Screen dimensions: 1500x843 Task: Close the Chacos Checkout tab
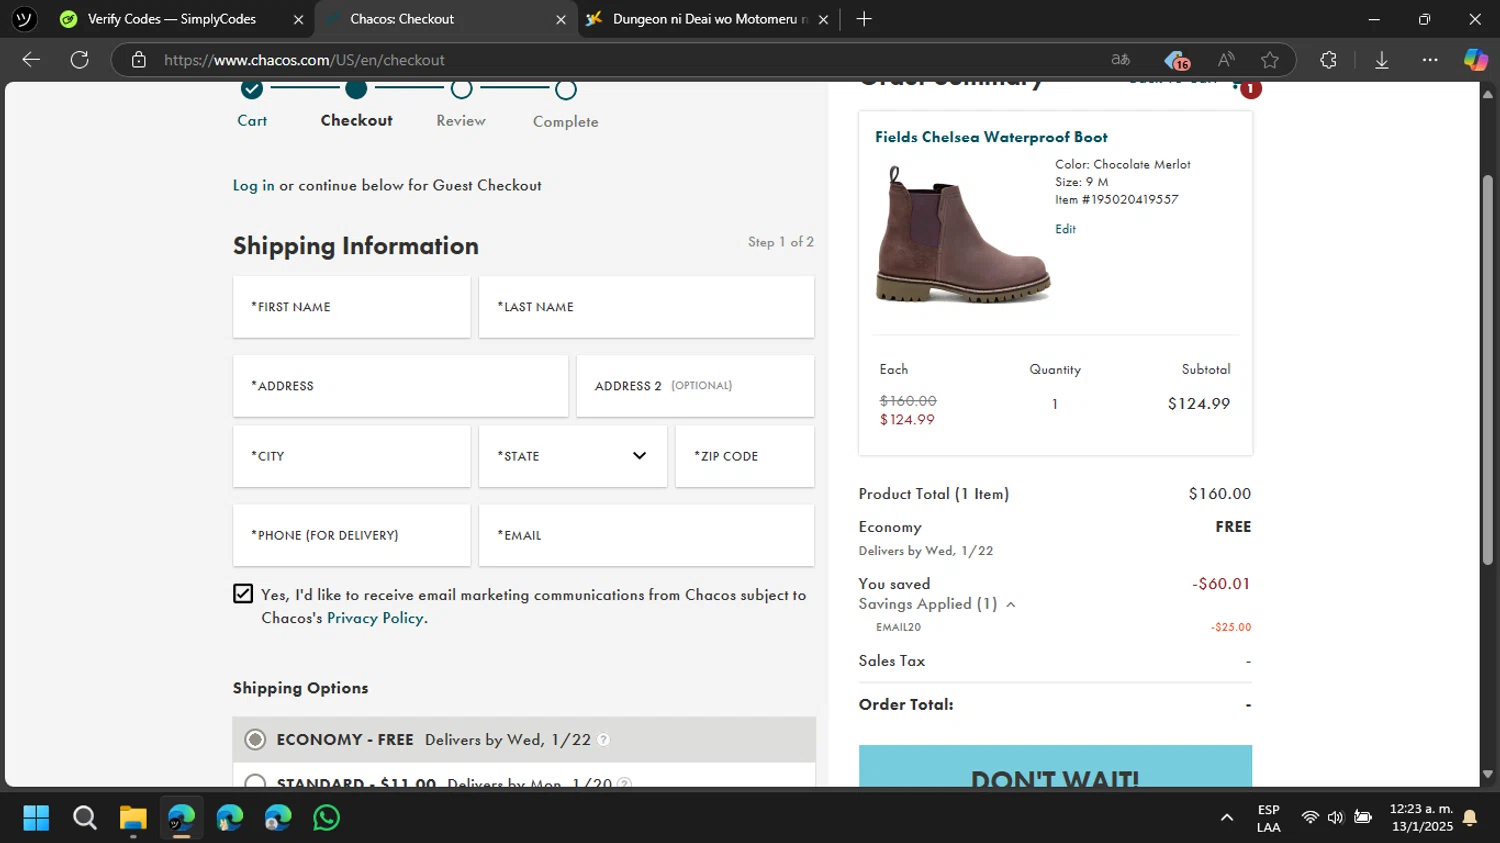point(561,19)
